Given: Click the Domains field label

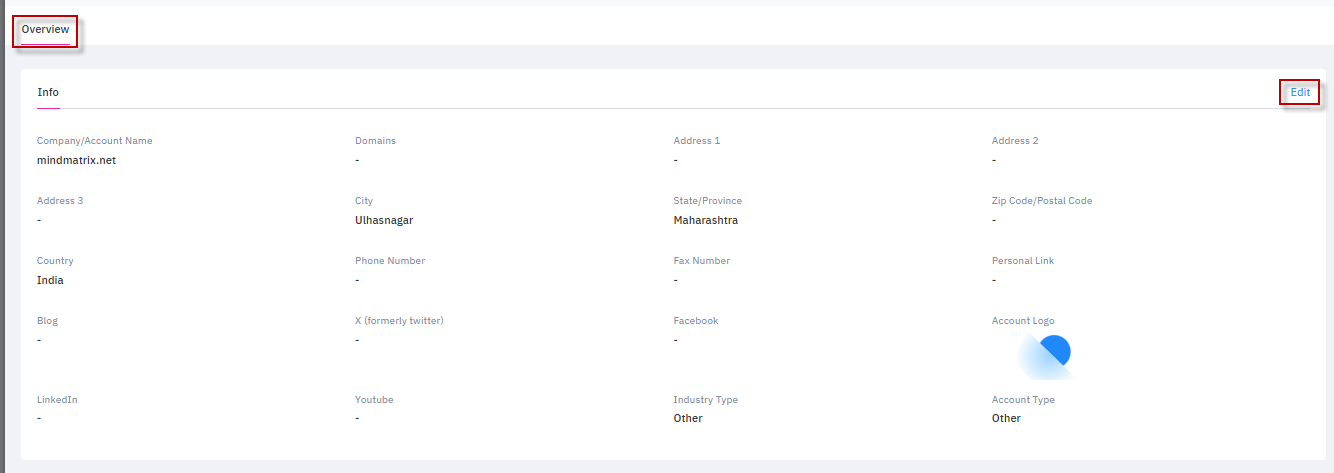Looking at the screenshot, I should 375,141.
